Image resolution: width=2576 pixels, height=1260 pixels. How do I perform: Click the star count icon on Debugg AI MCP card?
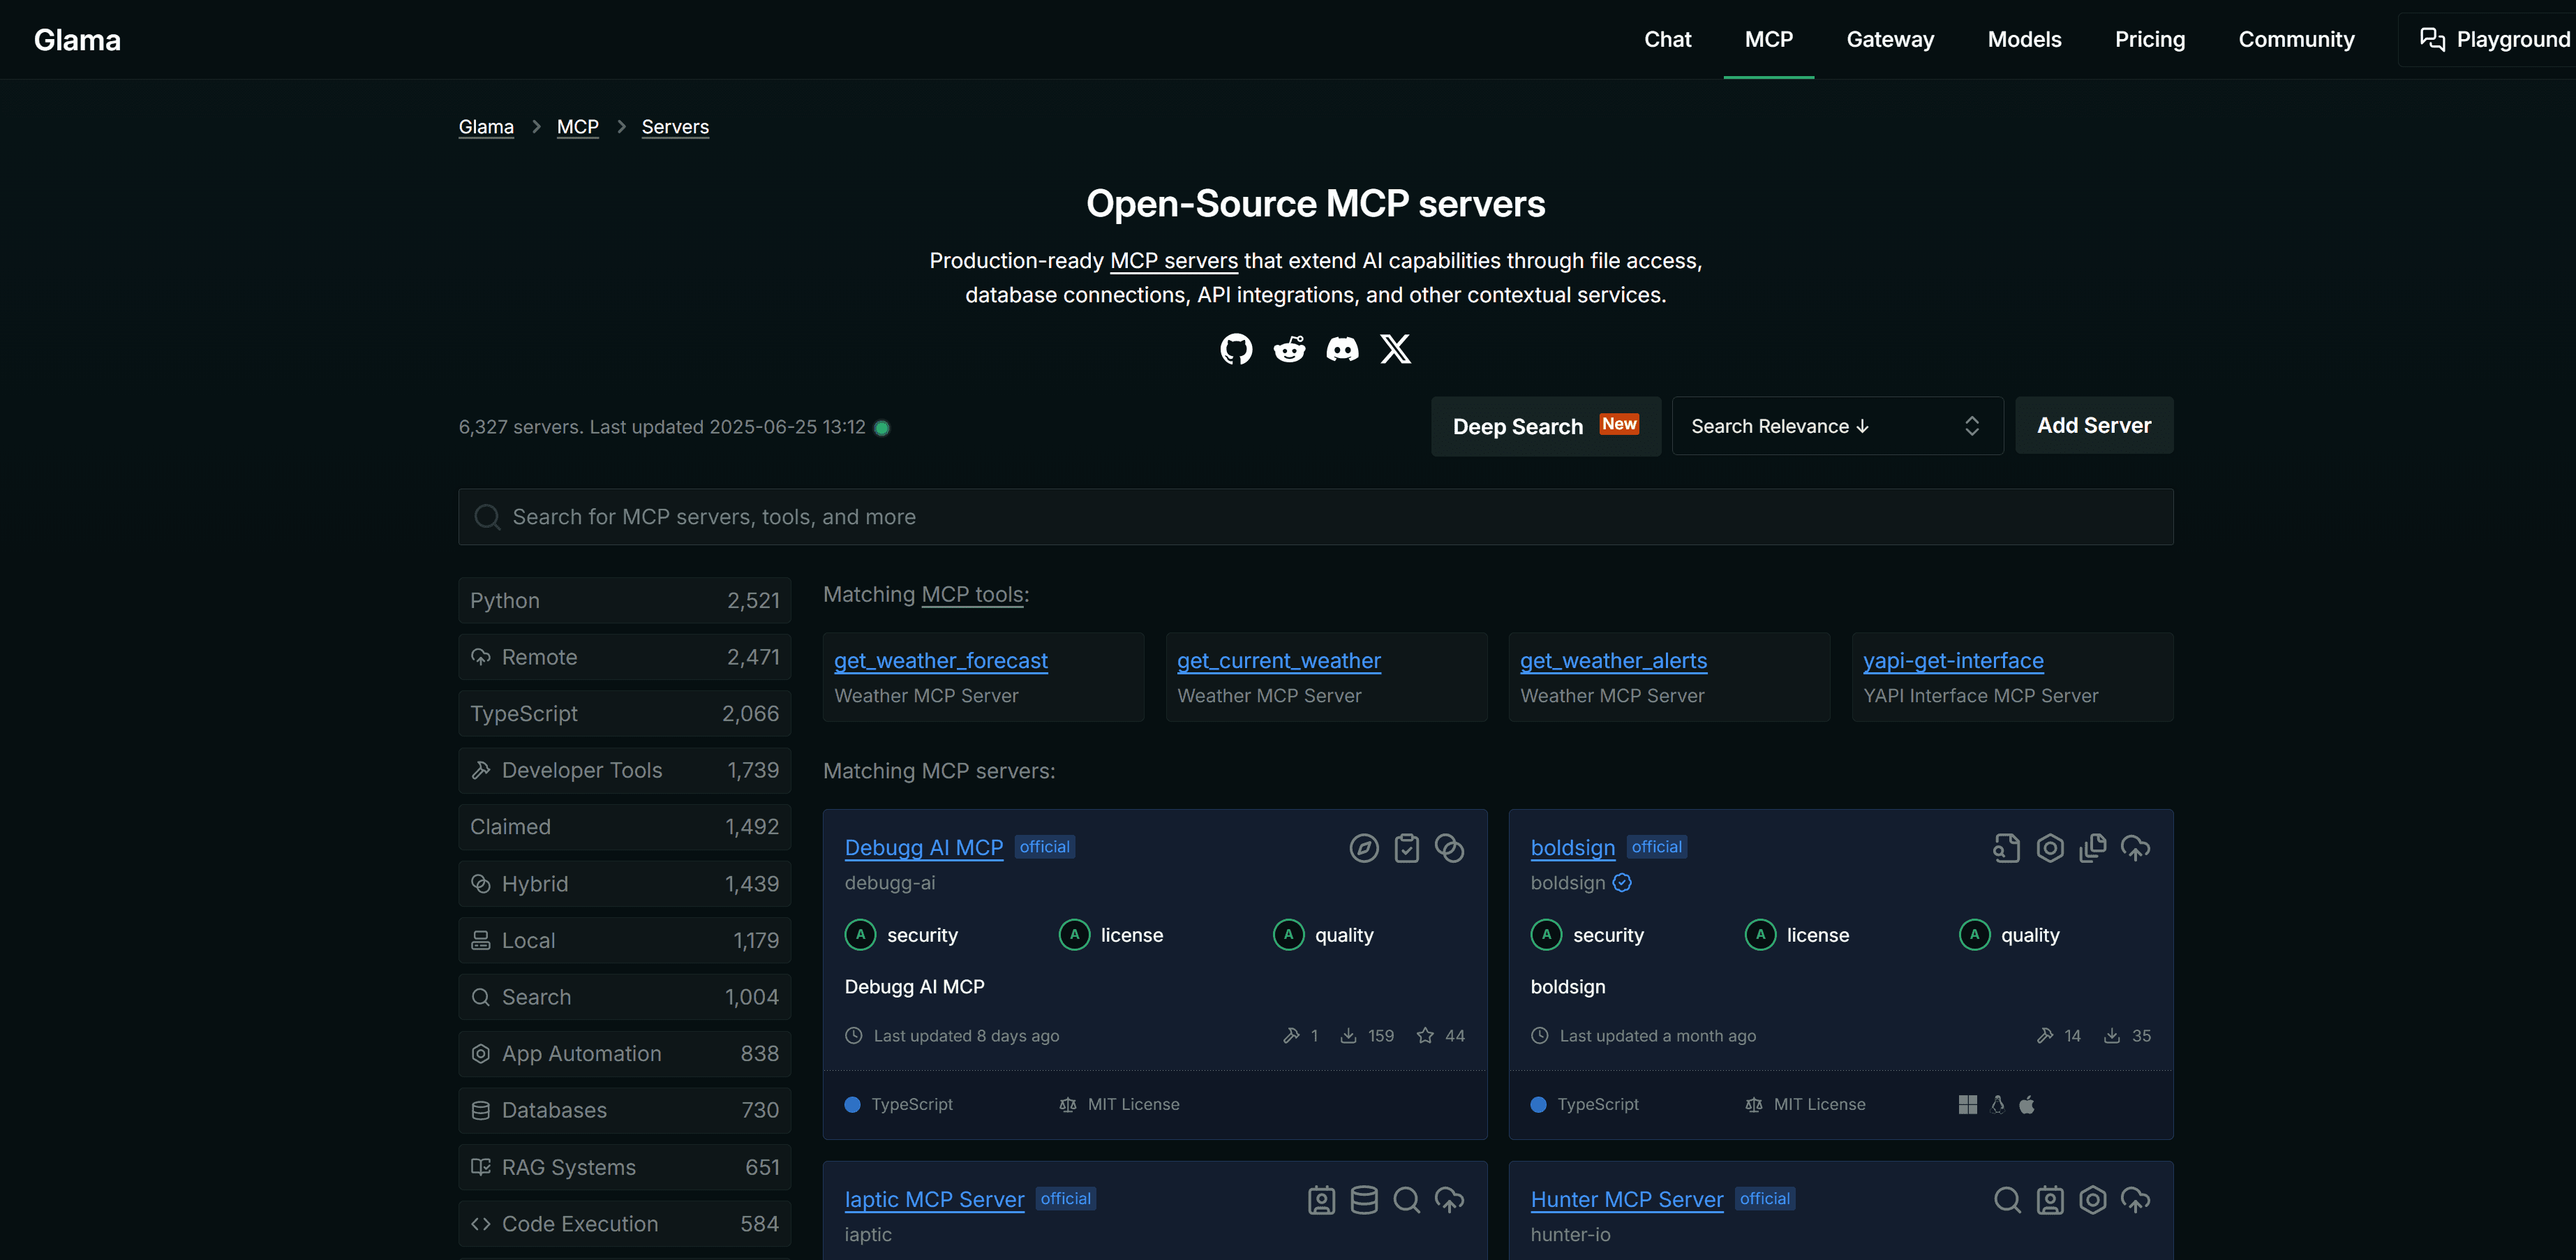pos(1425,1036)
